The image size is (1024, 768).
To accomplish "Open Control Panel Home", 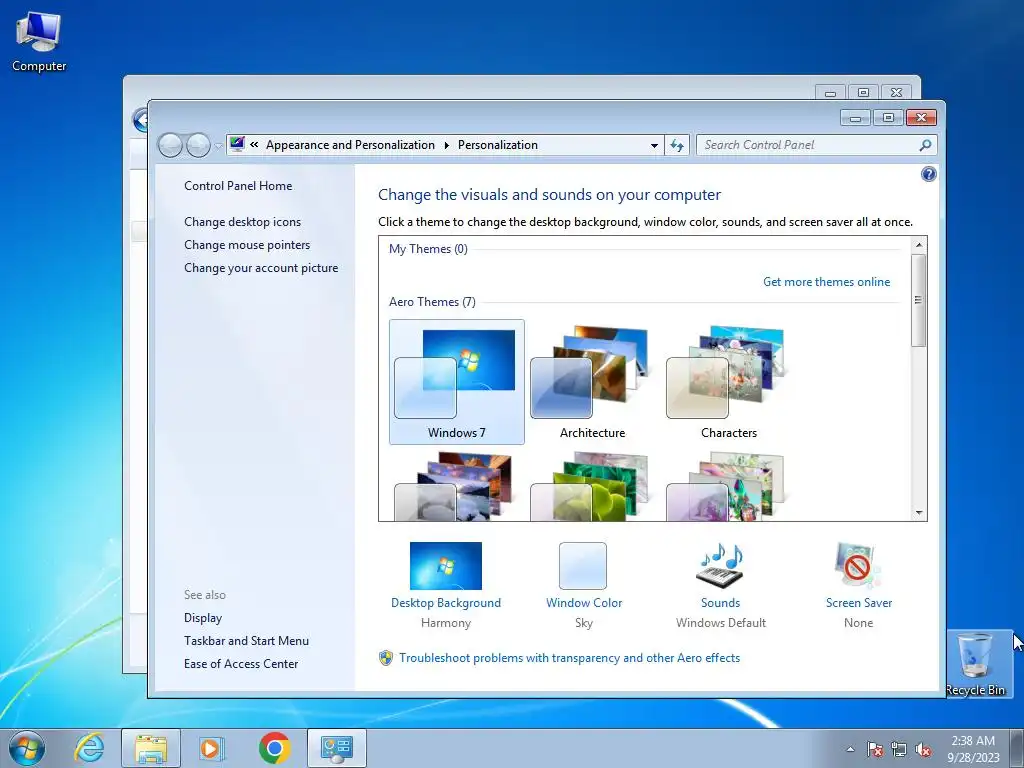I will tap(238, 185).
